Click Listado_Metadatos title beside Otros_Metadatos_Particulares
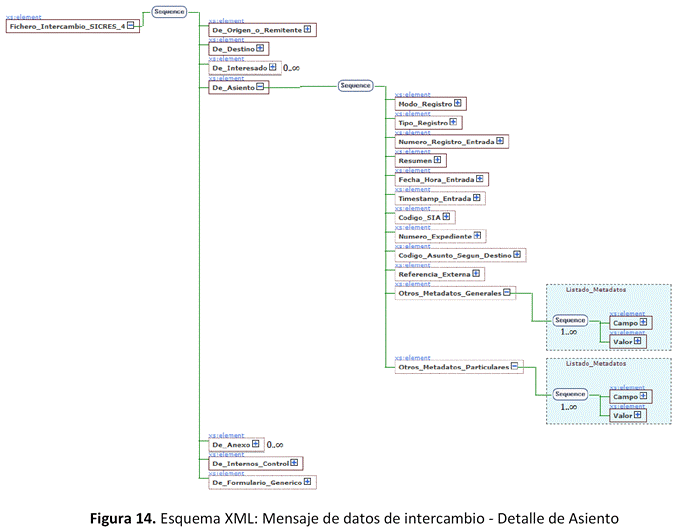 (x=596, y=363)
